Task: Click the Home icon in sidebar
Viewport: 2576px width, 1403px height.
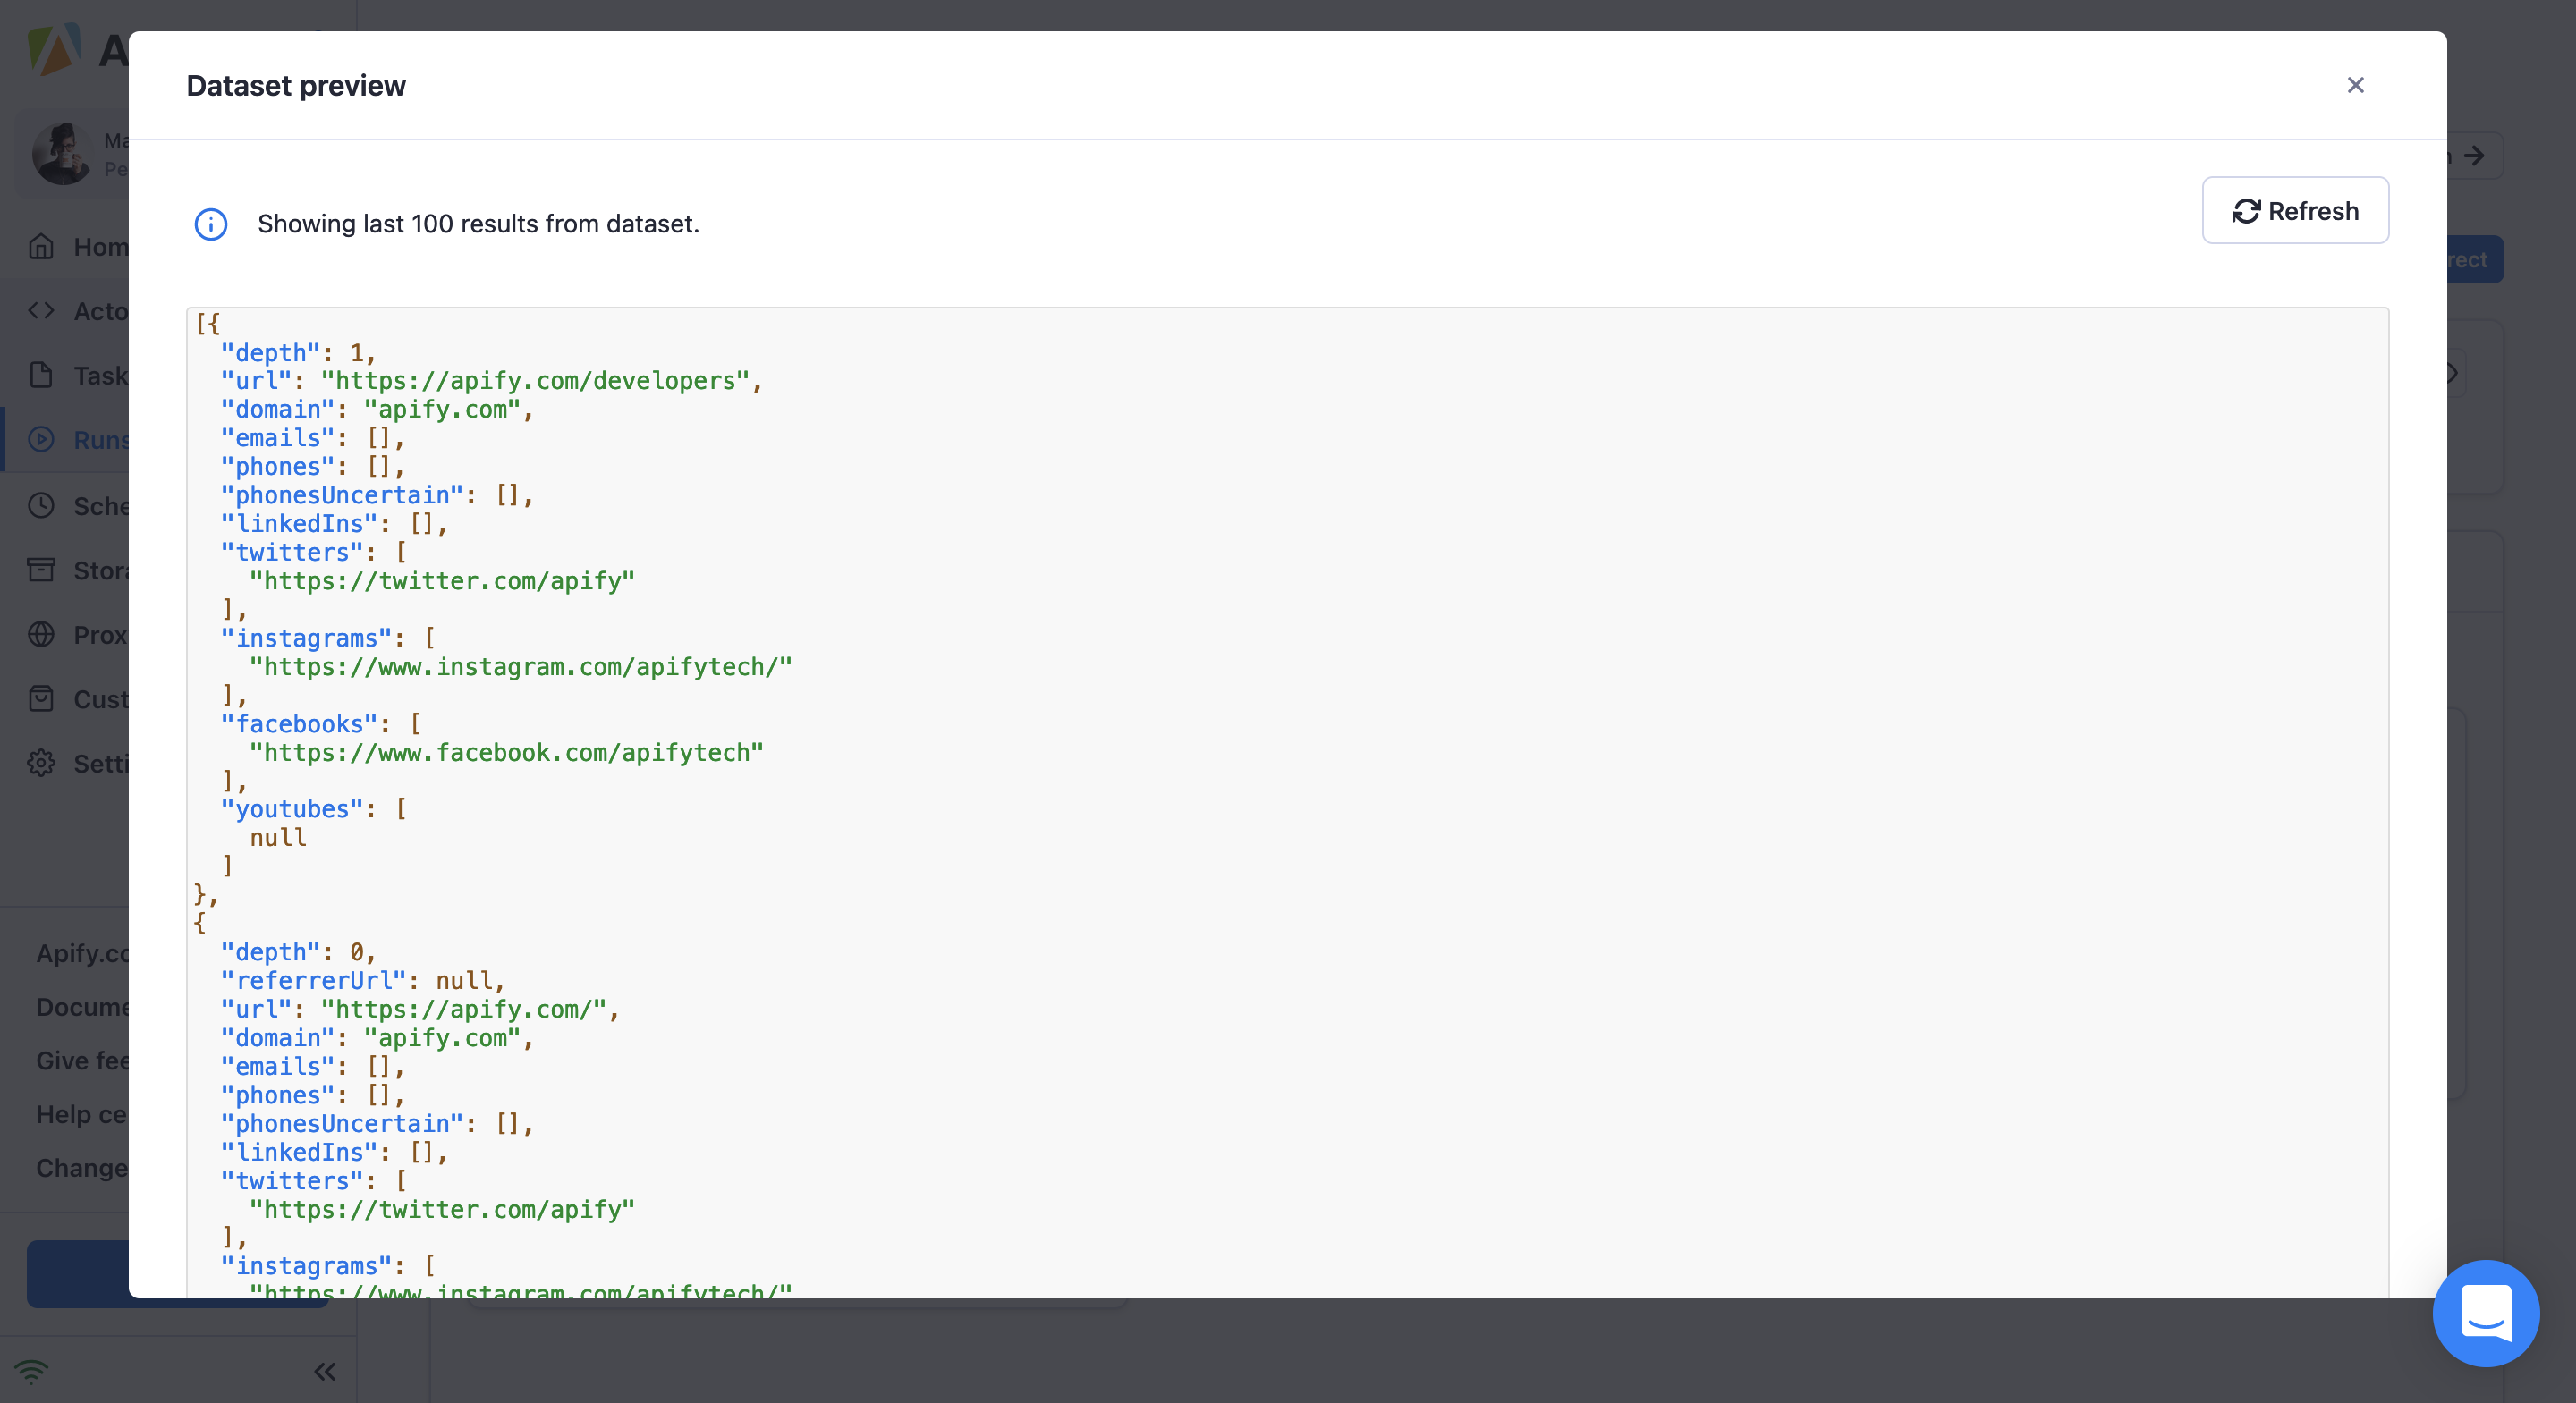Action: click(x=41, y=246)
